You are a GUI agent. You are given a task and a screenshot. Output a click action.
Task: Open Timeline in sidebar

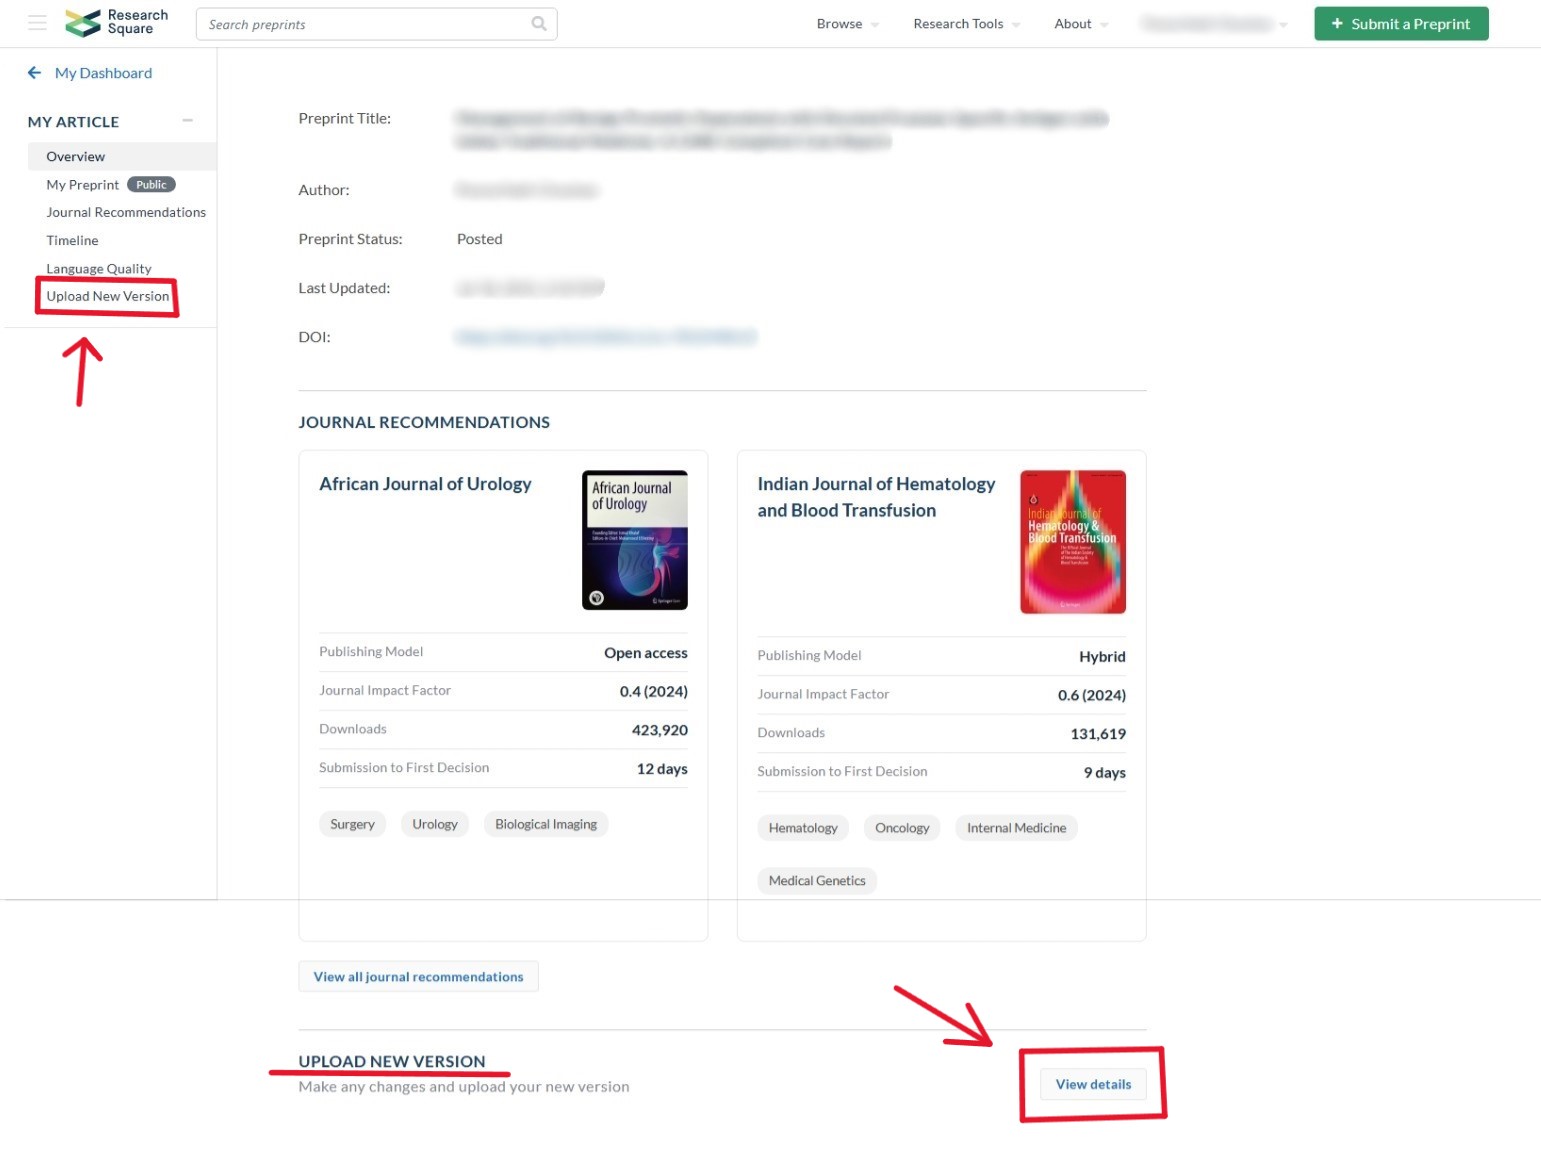click(x=72, y=240)
